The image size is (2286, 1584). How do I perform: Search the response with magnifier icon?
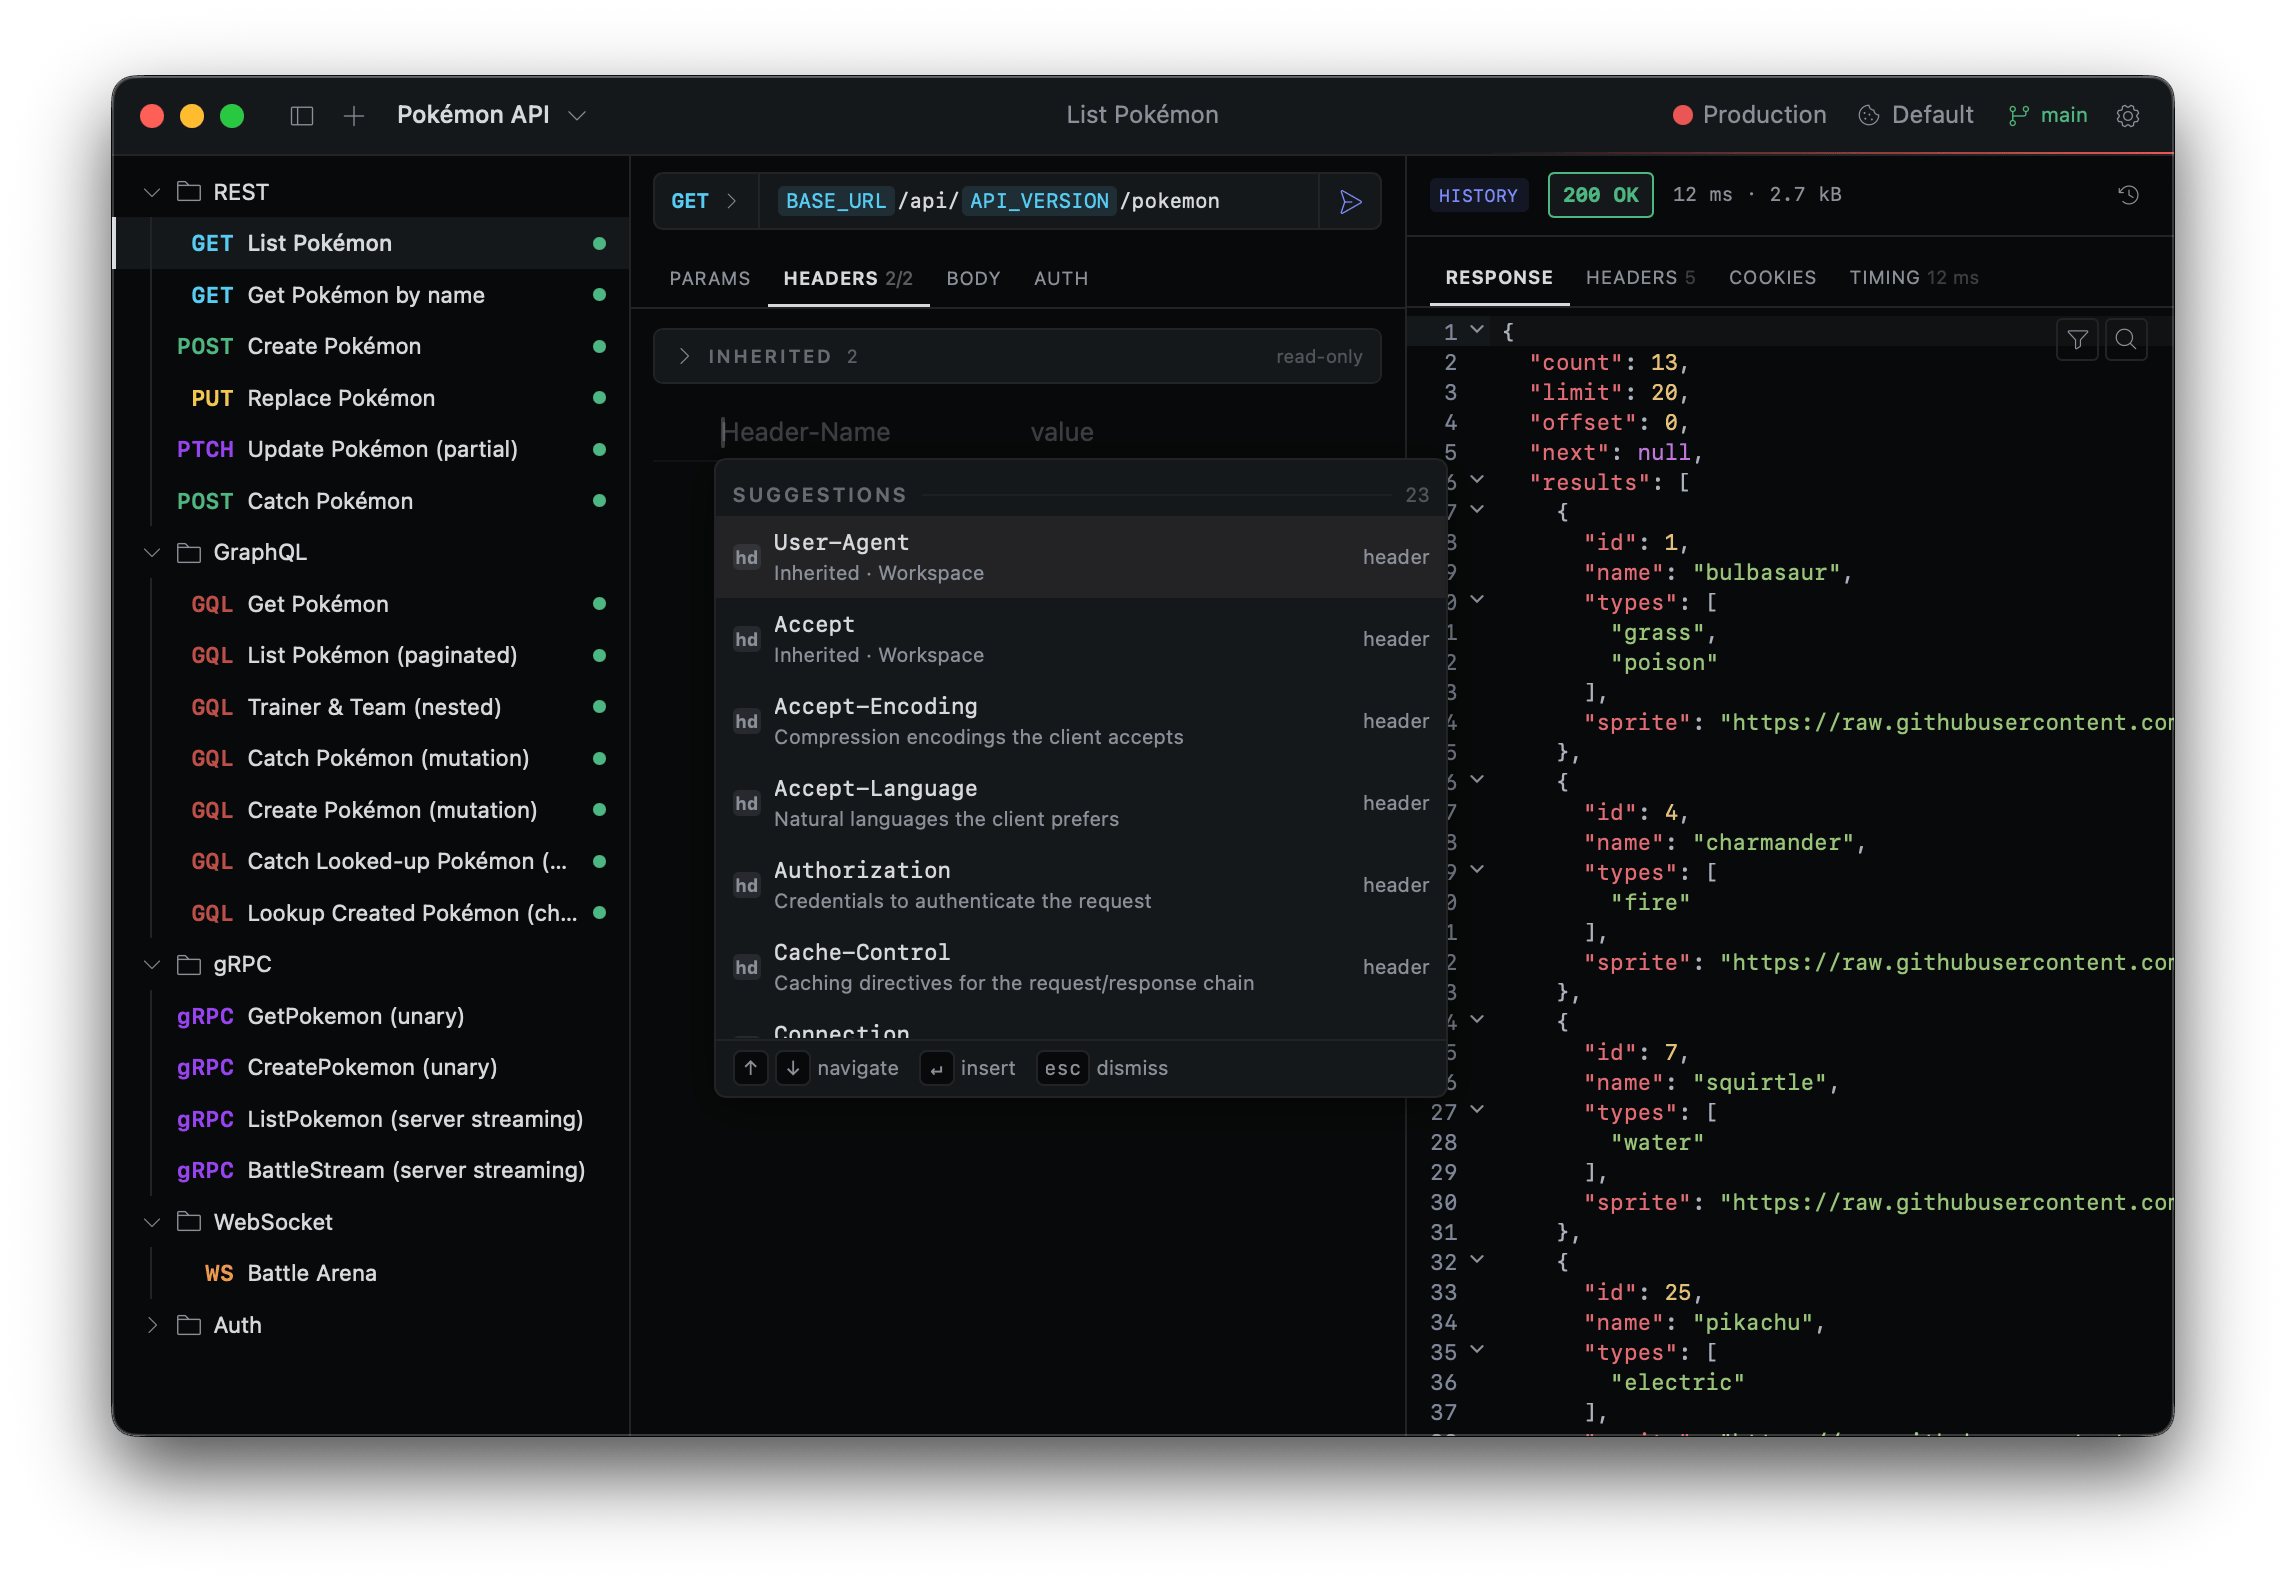pos(2126,340)
